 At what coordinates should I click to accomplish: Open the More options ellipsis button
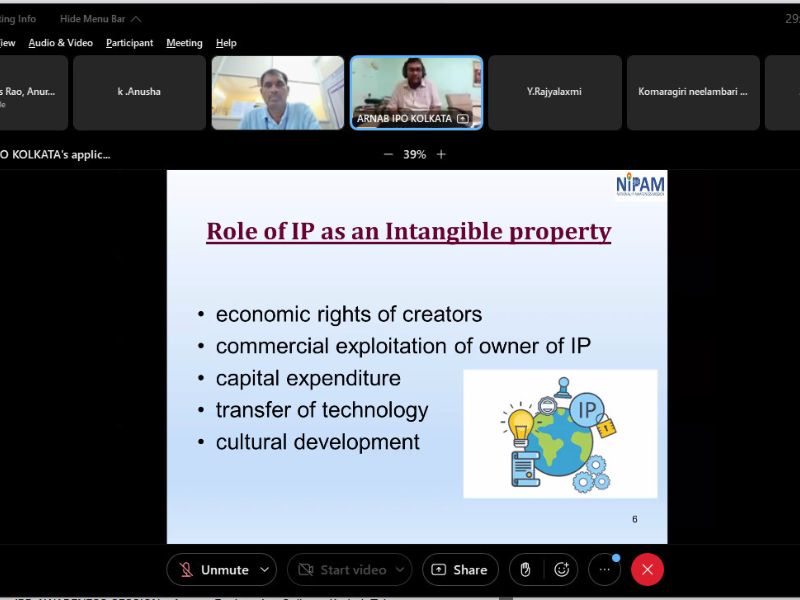(x=604, y=569)
